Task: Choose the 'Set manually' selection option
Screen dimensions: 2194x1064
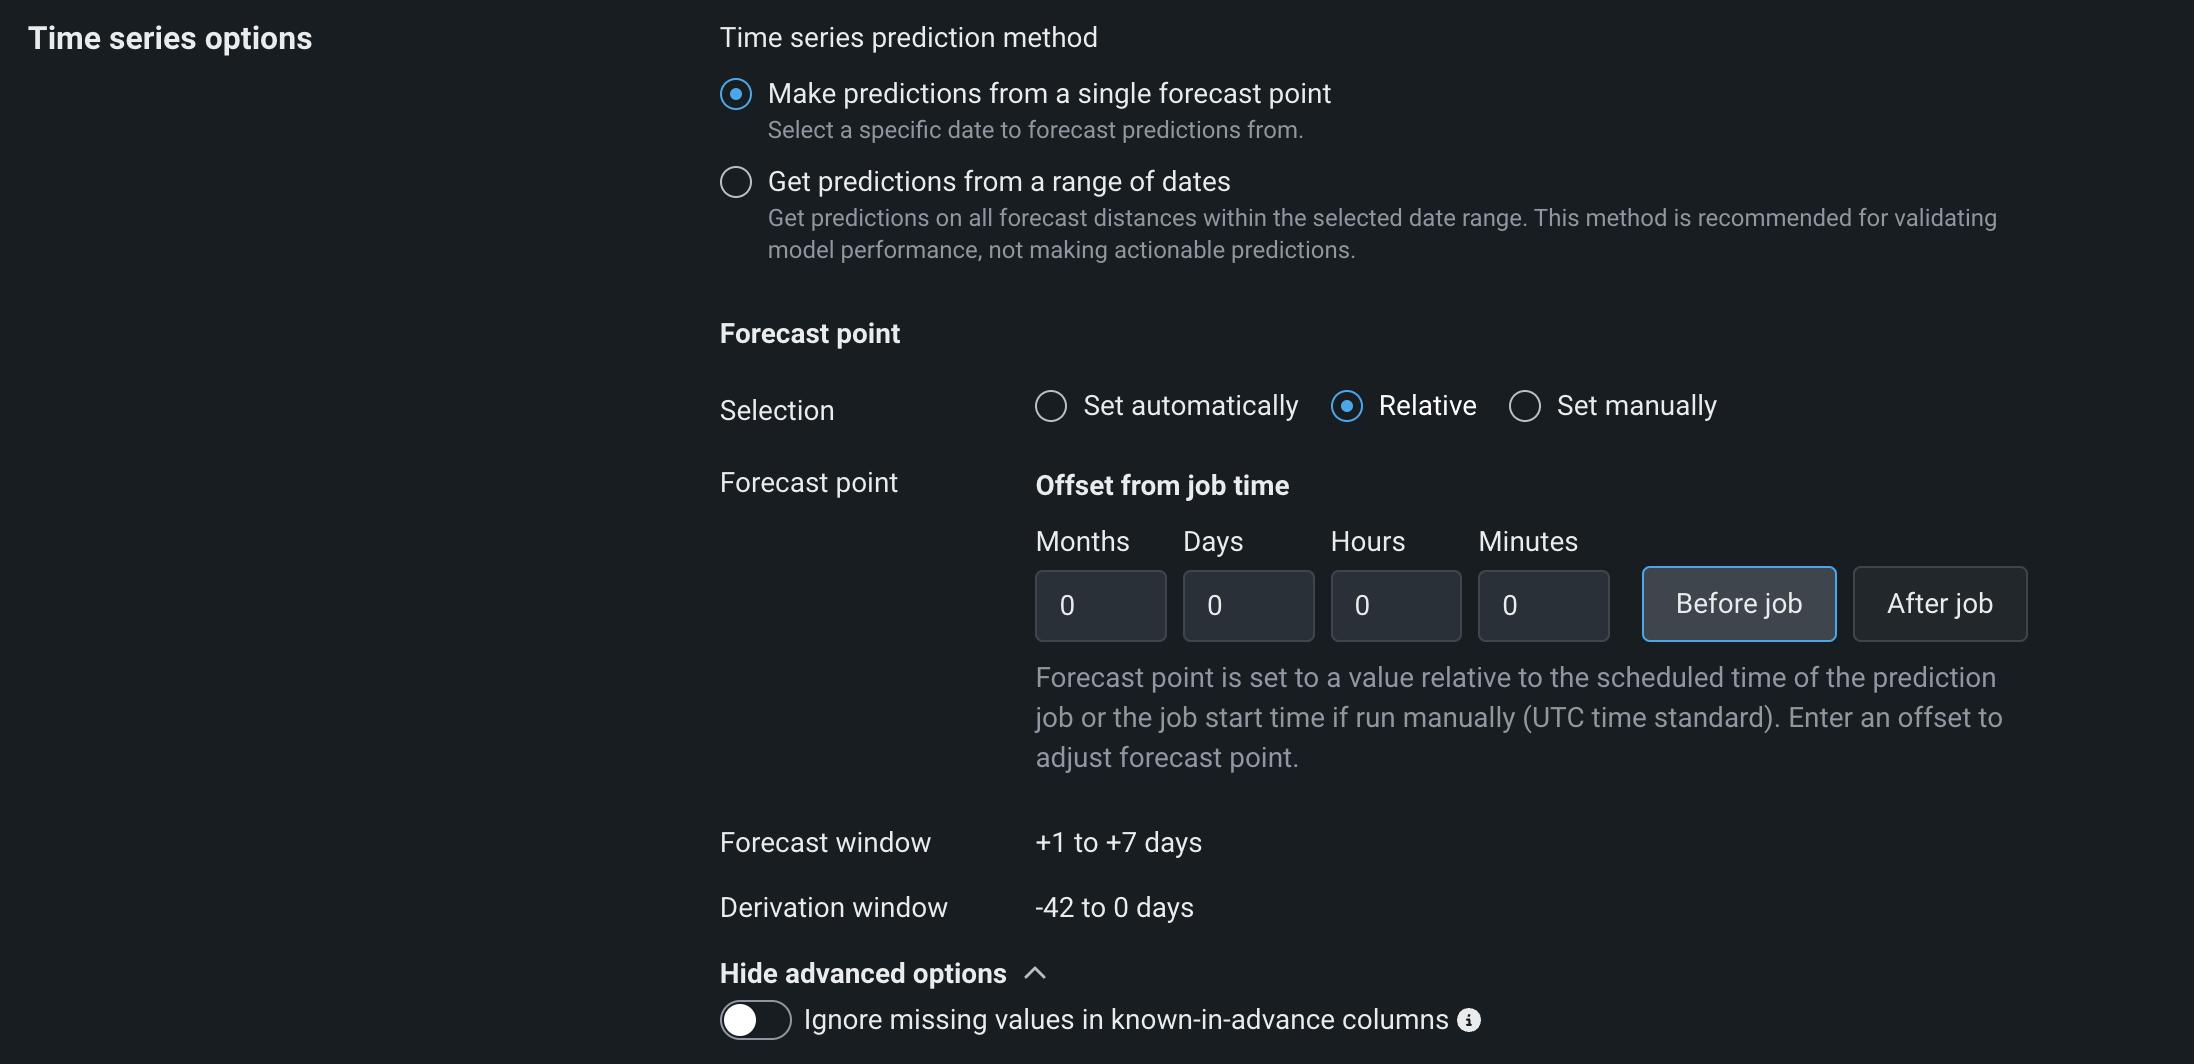Action: 1525,406
